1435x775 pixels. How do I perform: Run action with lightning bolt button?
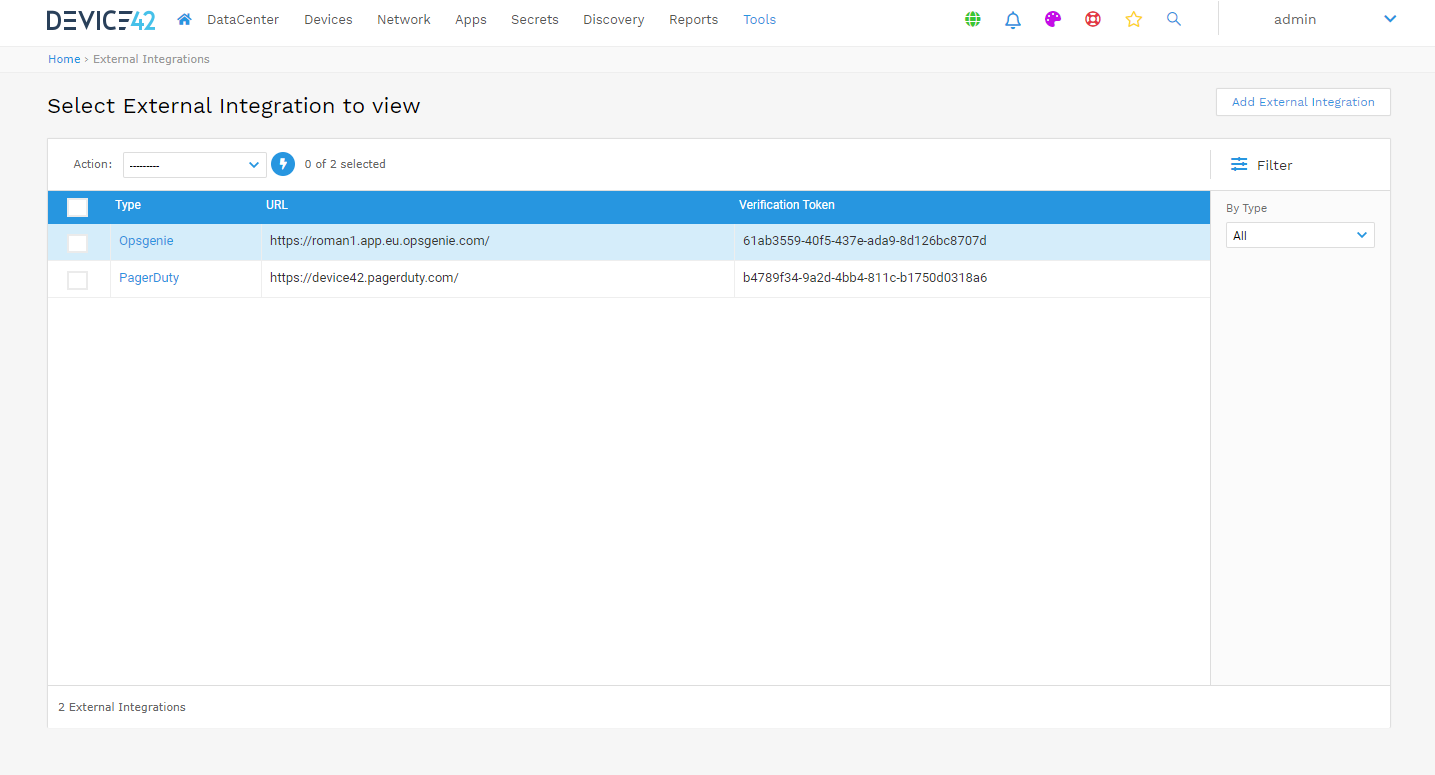pyautogui.click(x=283, y=164)
